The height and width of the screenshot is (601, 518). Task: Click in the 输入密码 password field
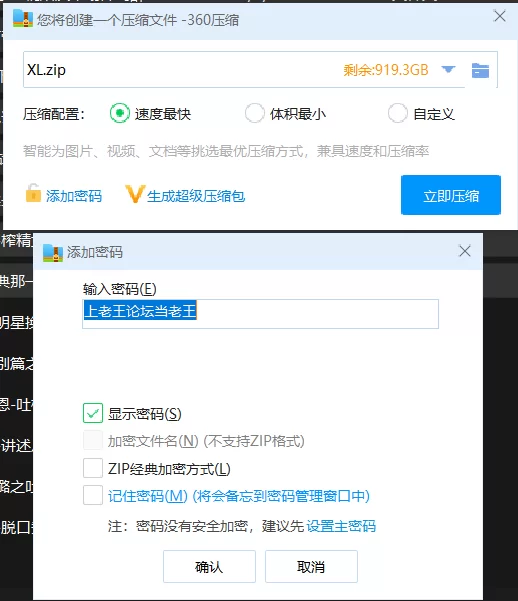point(260,314)
